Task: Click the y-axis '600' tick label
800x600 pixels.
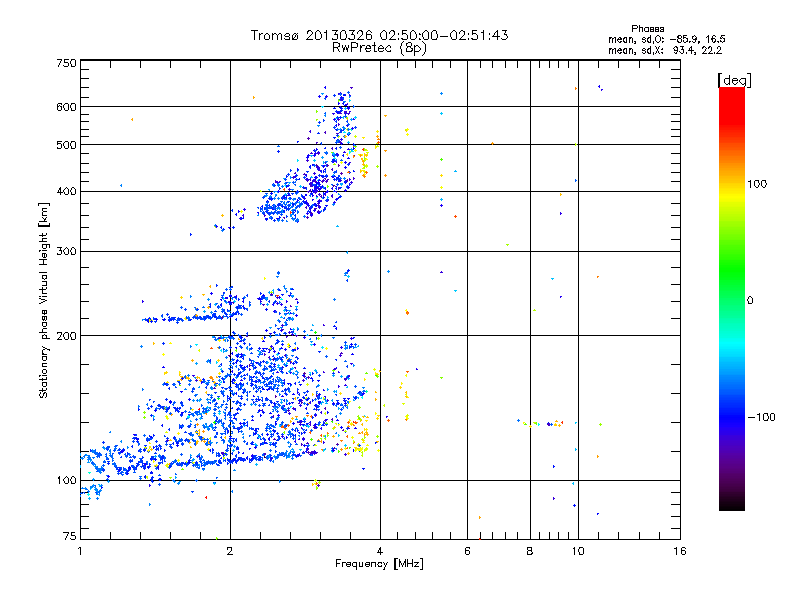Action: 66,107
